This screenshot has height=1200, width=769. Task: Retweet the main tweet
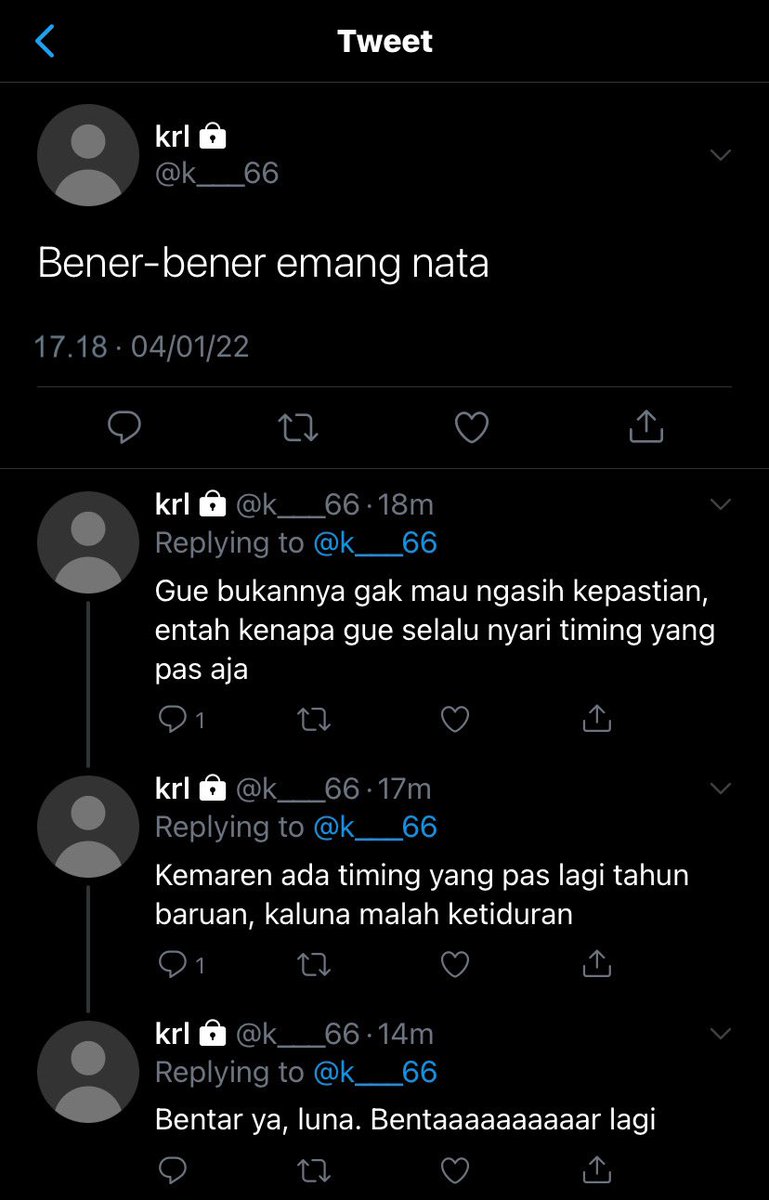(x=298, y=428)
